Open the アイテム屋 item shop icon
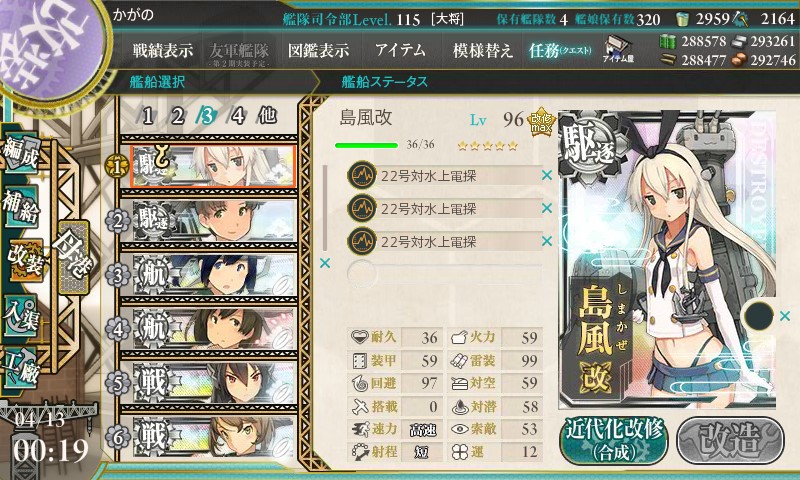This screenshot has width=800, height=480. (618, 49)
